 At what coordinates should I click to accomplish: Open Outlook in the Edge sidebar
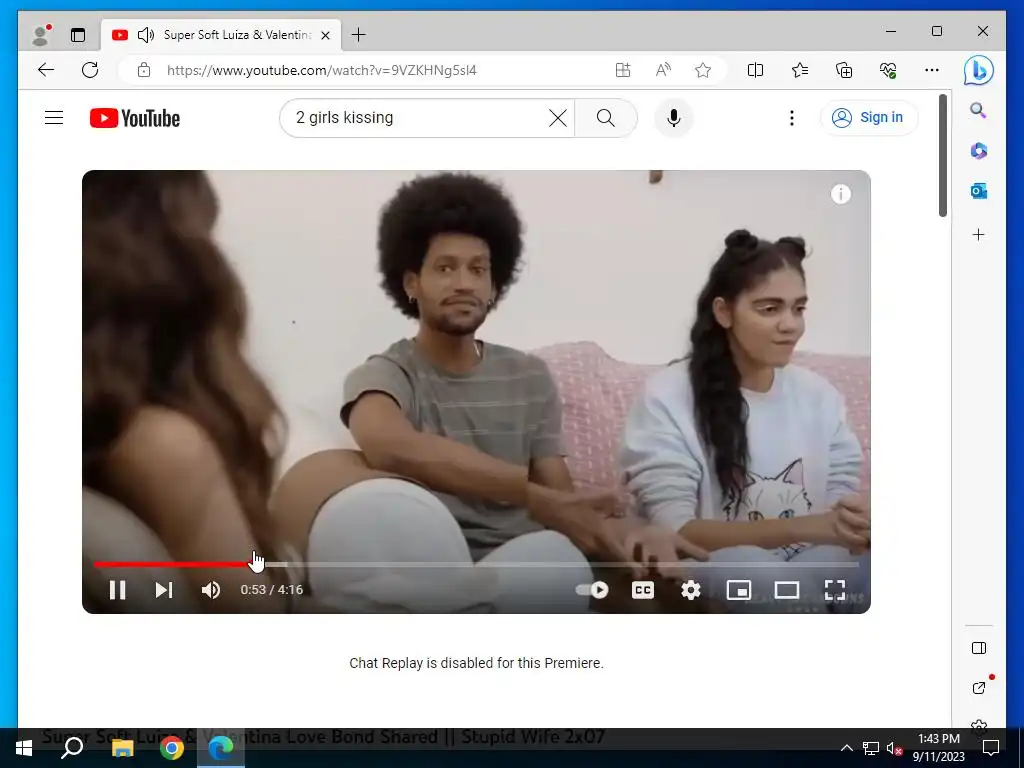[x=978, y=191]
